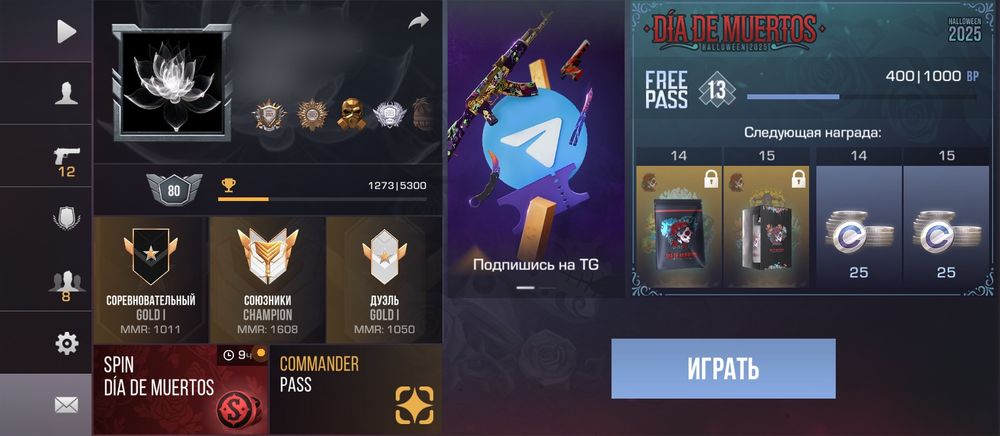Image resolution: width=1000 pixels, height=436 pixels.
Task: Click the Играть play button
Action: pyautogui.click(x=723, y=368)
